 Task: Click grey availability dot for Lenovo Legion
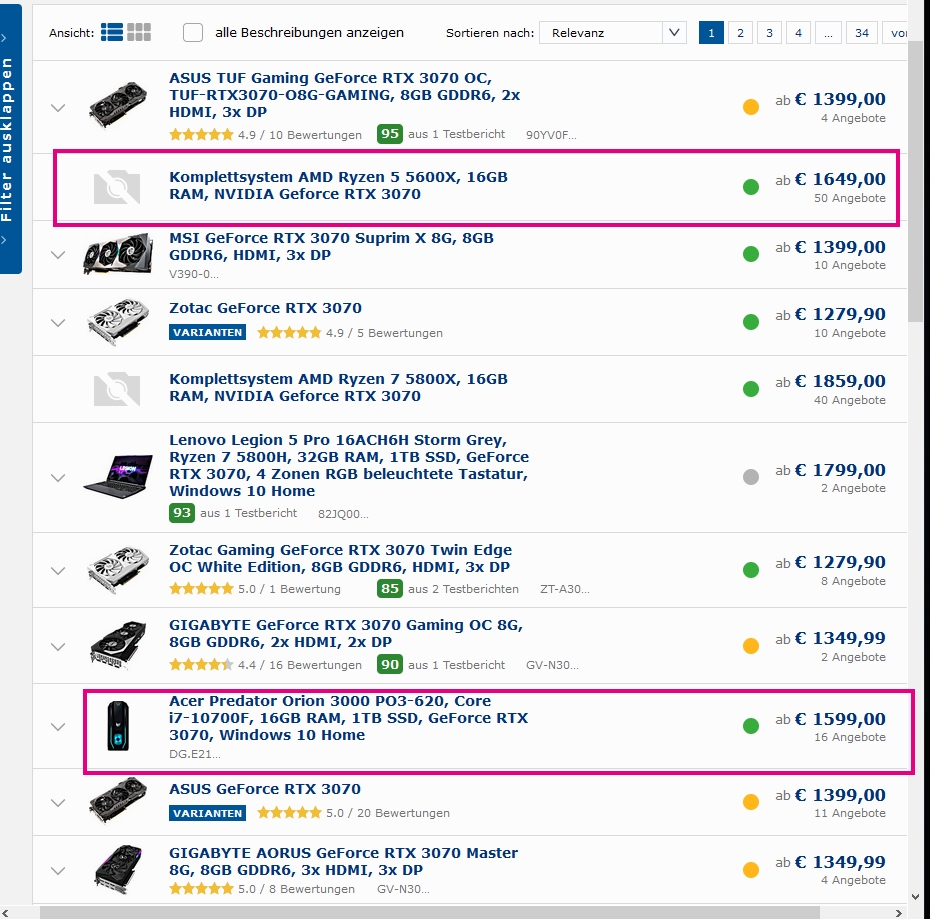click(x=751, y=477)
